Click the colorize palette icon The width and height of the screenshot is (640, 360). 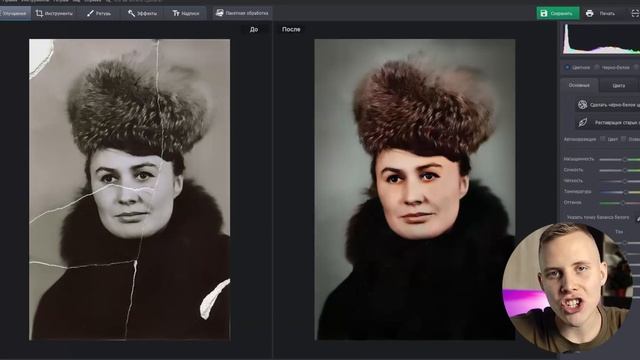[x=582, y=105]
